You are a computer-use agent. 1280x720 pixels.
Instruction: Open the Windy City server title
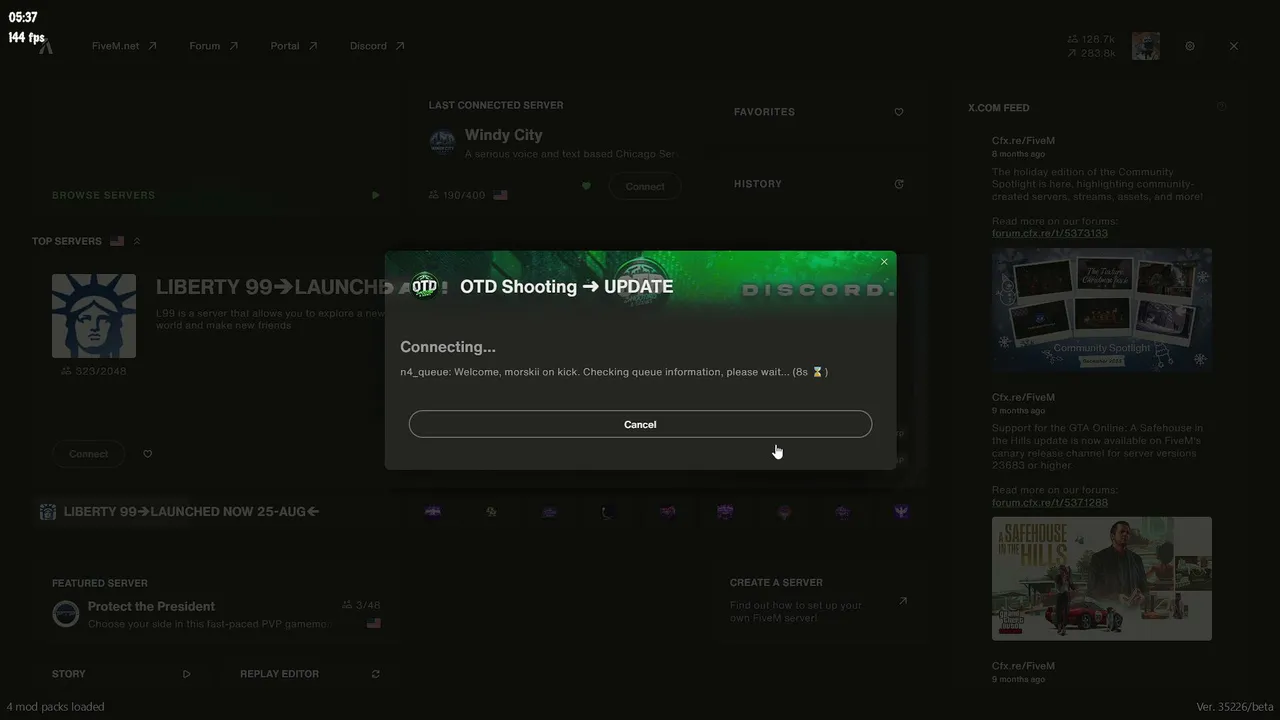(x=504, y=135)
